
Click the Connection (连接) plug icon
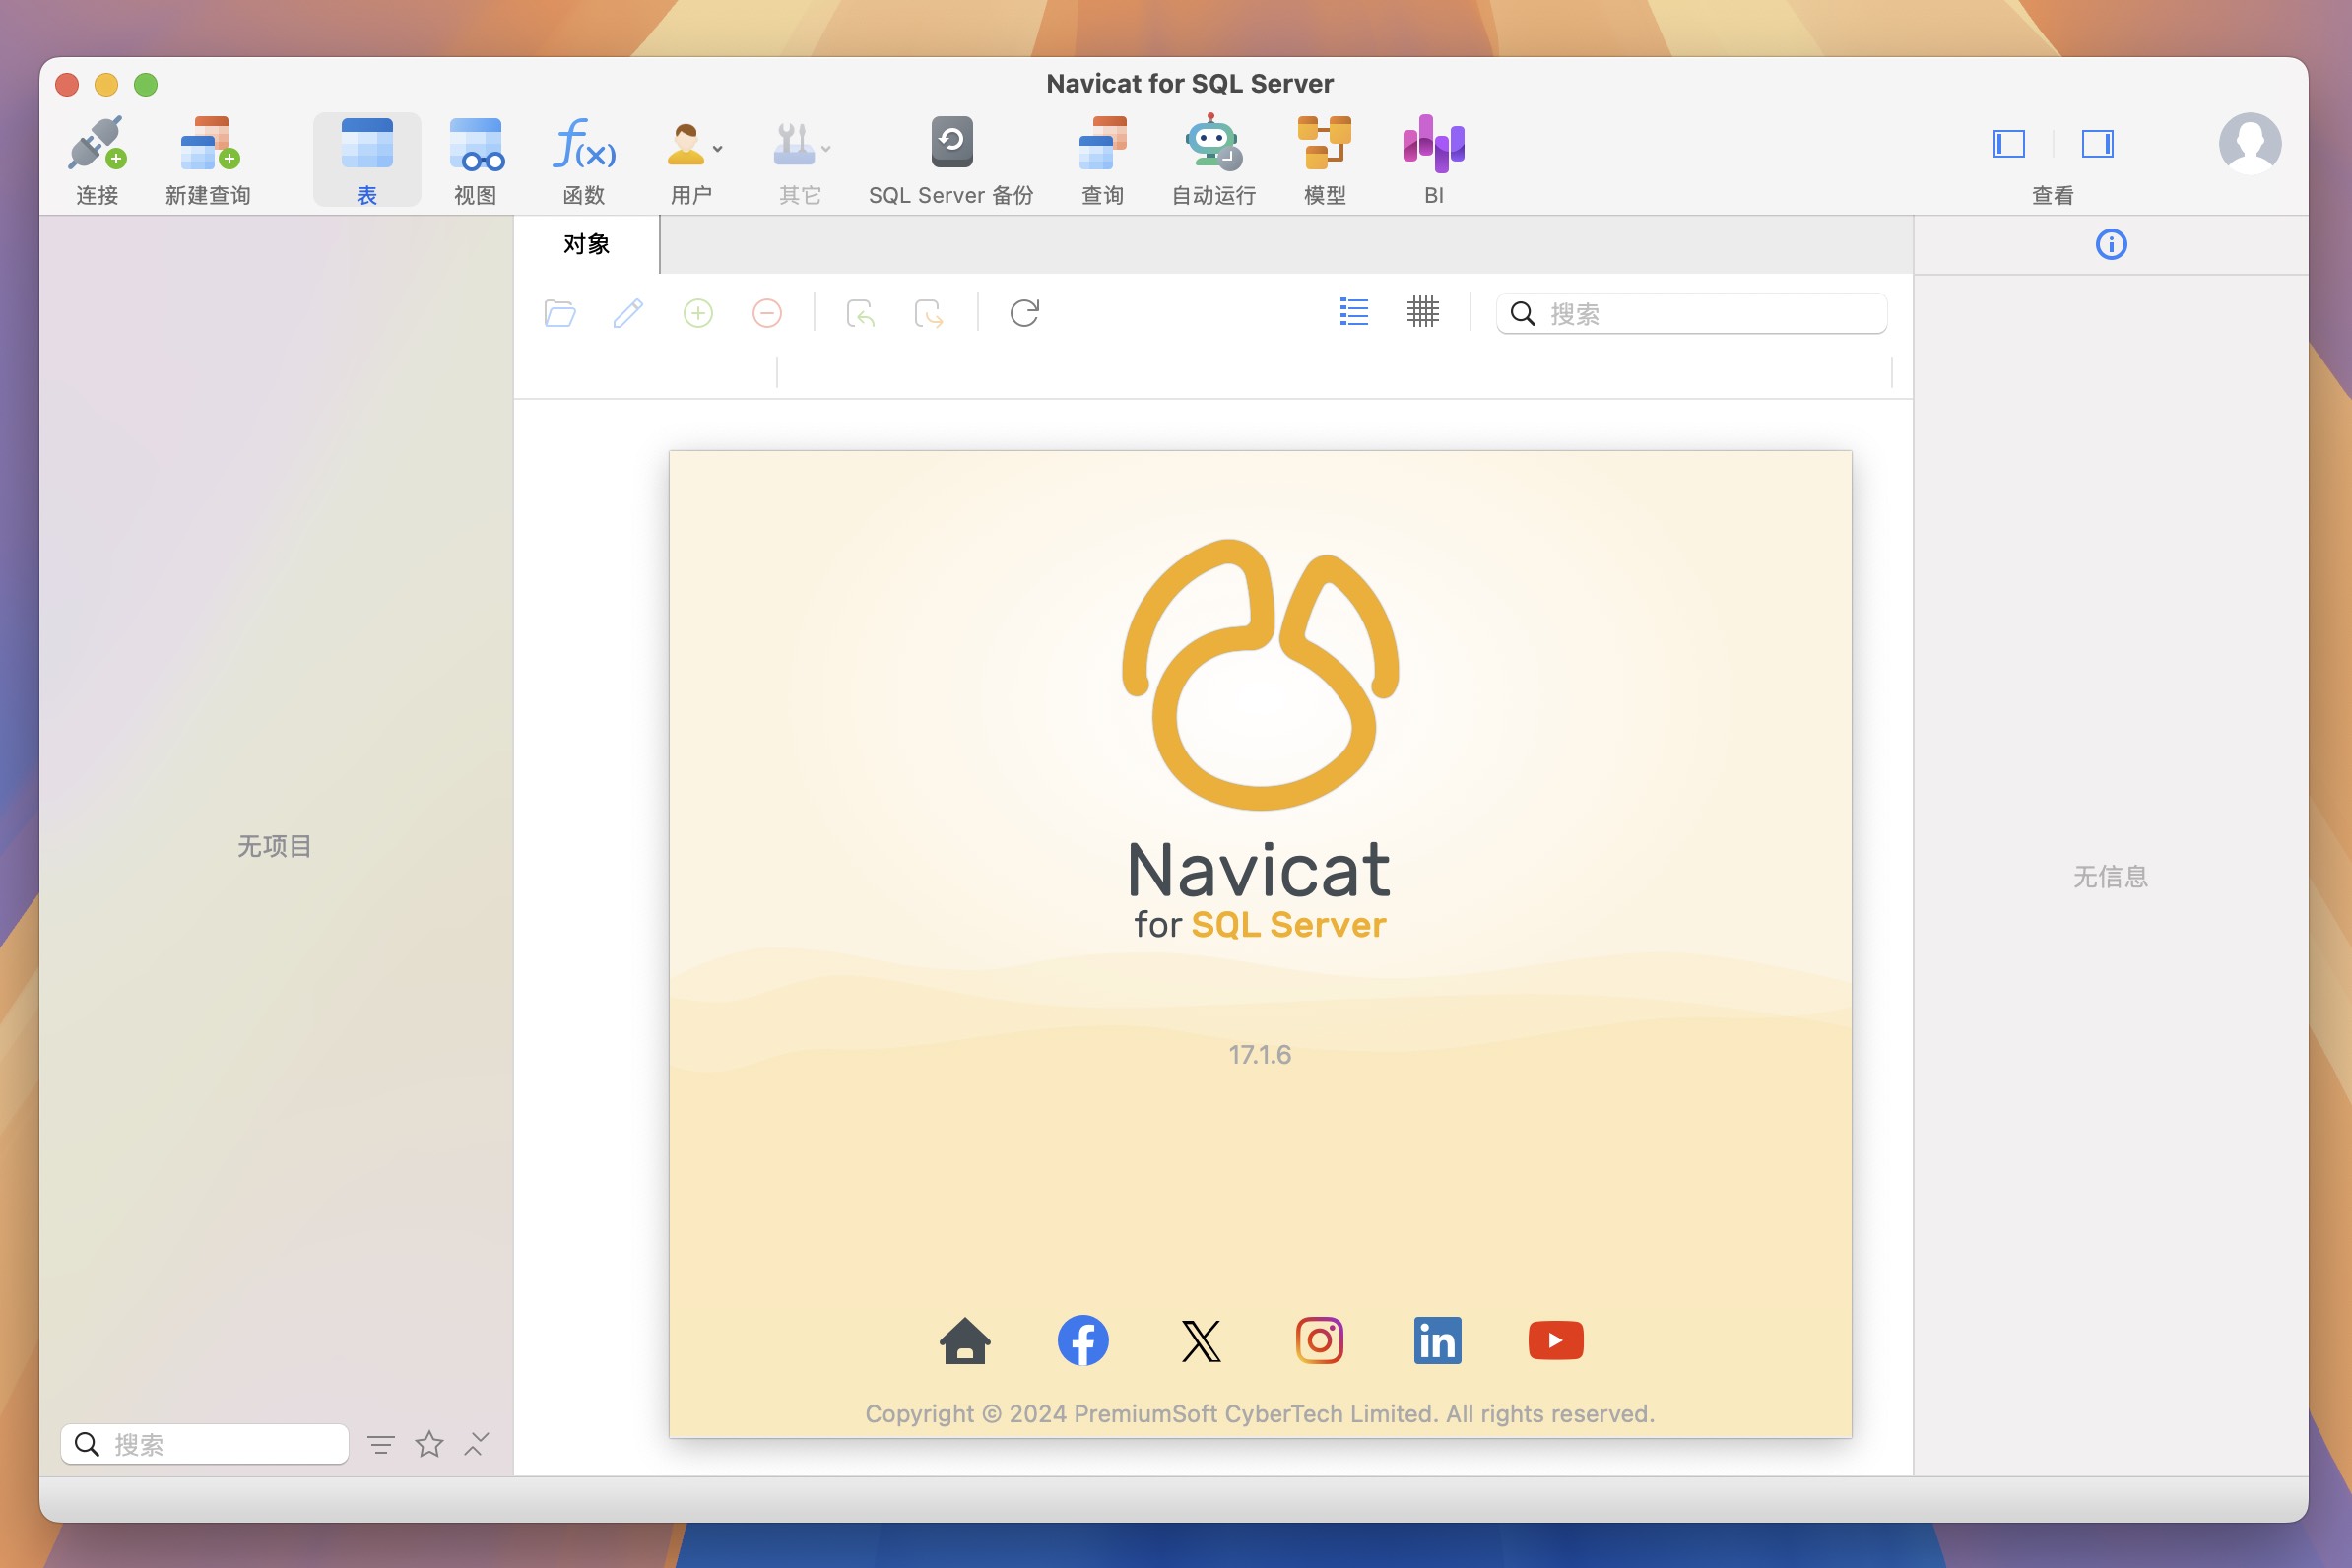click(97, 143)
